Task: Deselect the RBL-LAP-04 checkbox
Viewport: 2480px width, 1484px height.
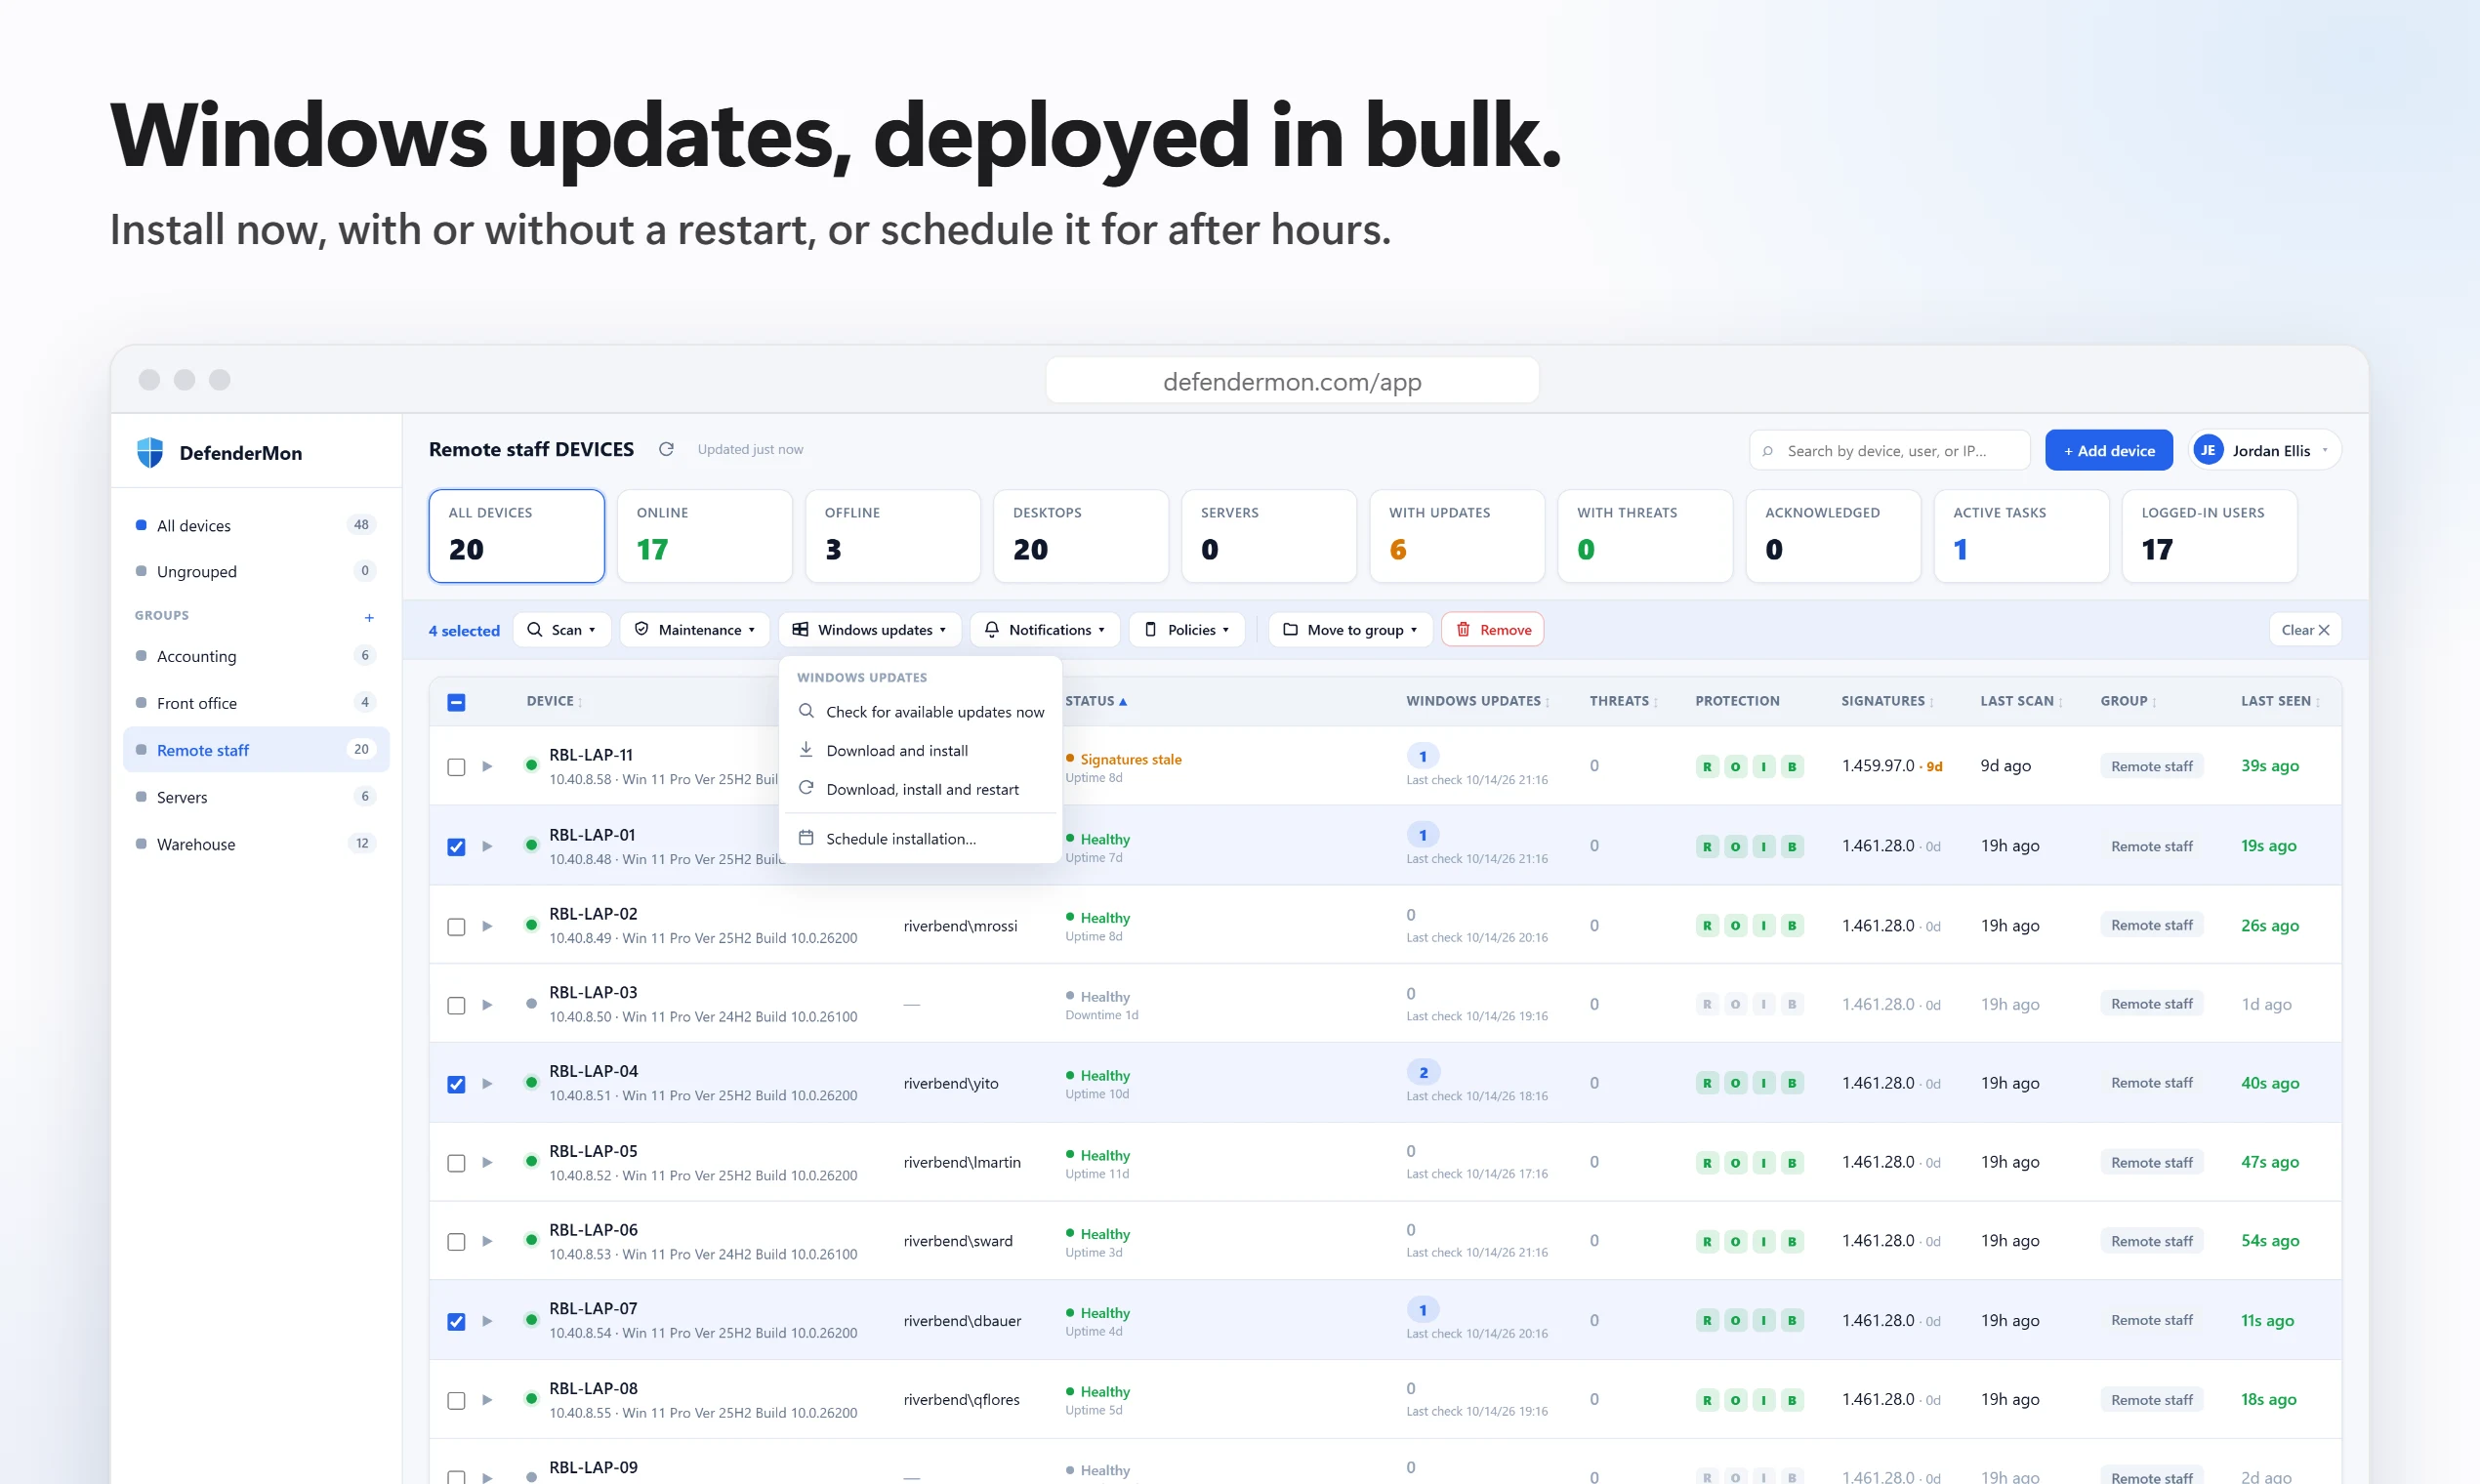Action: tap(456, 1084)
